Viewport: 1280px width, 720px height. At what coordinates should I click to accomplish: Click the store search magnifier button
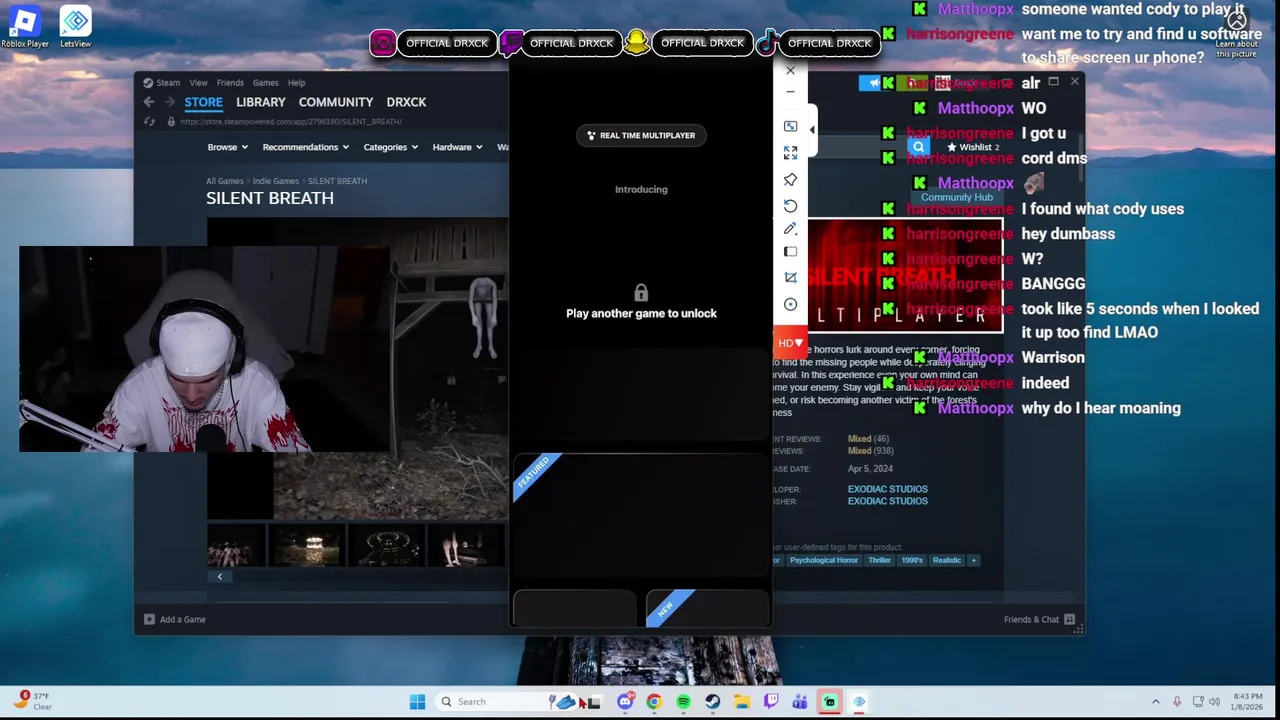pos(918,147)
